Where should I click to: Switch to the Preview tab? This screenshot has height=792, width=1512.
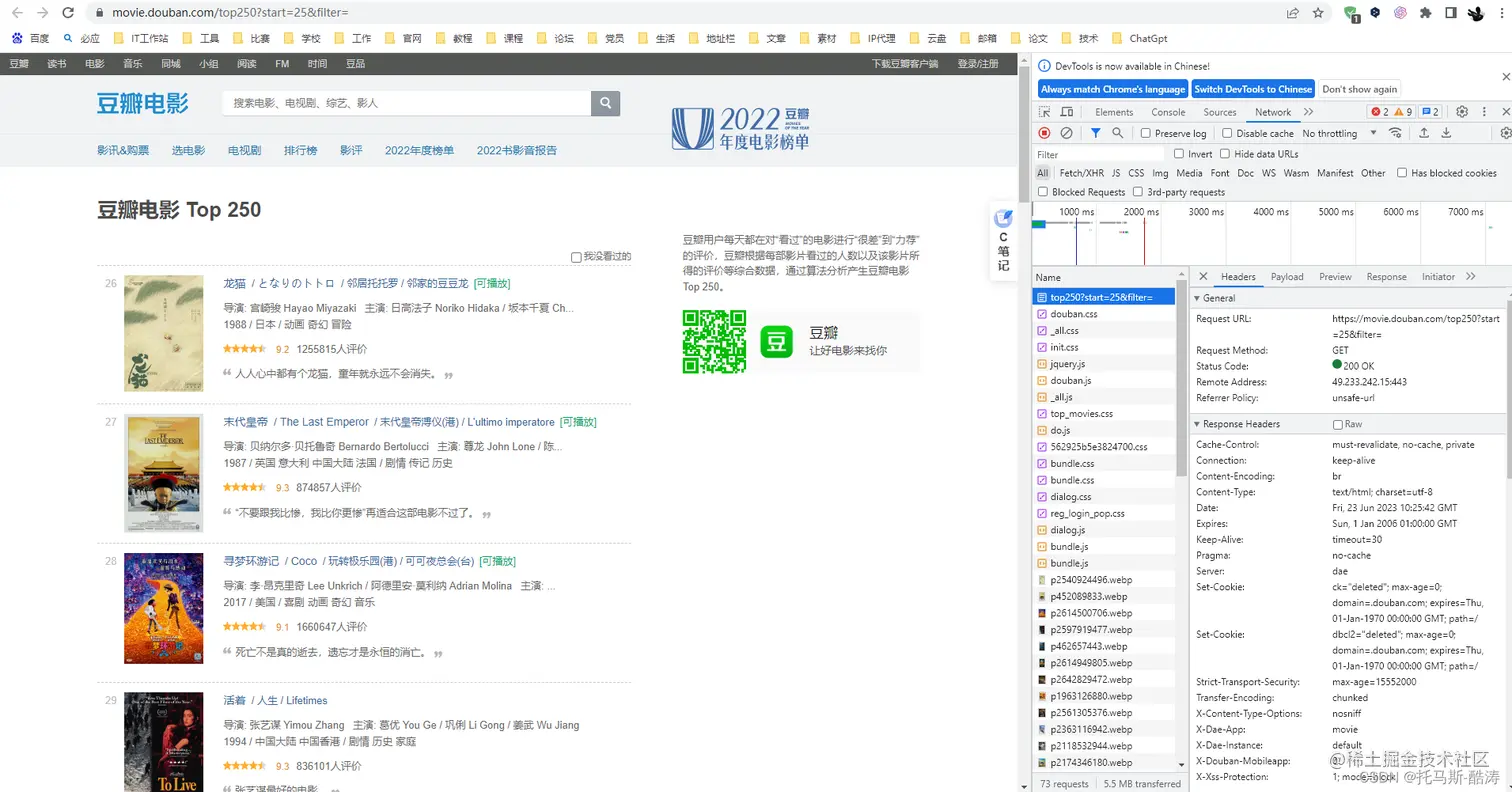click(1335, 277)
